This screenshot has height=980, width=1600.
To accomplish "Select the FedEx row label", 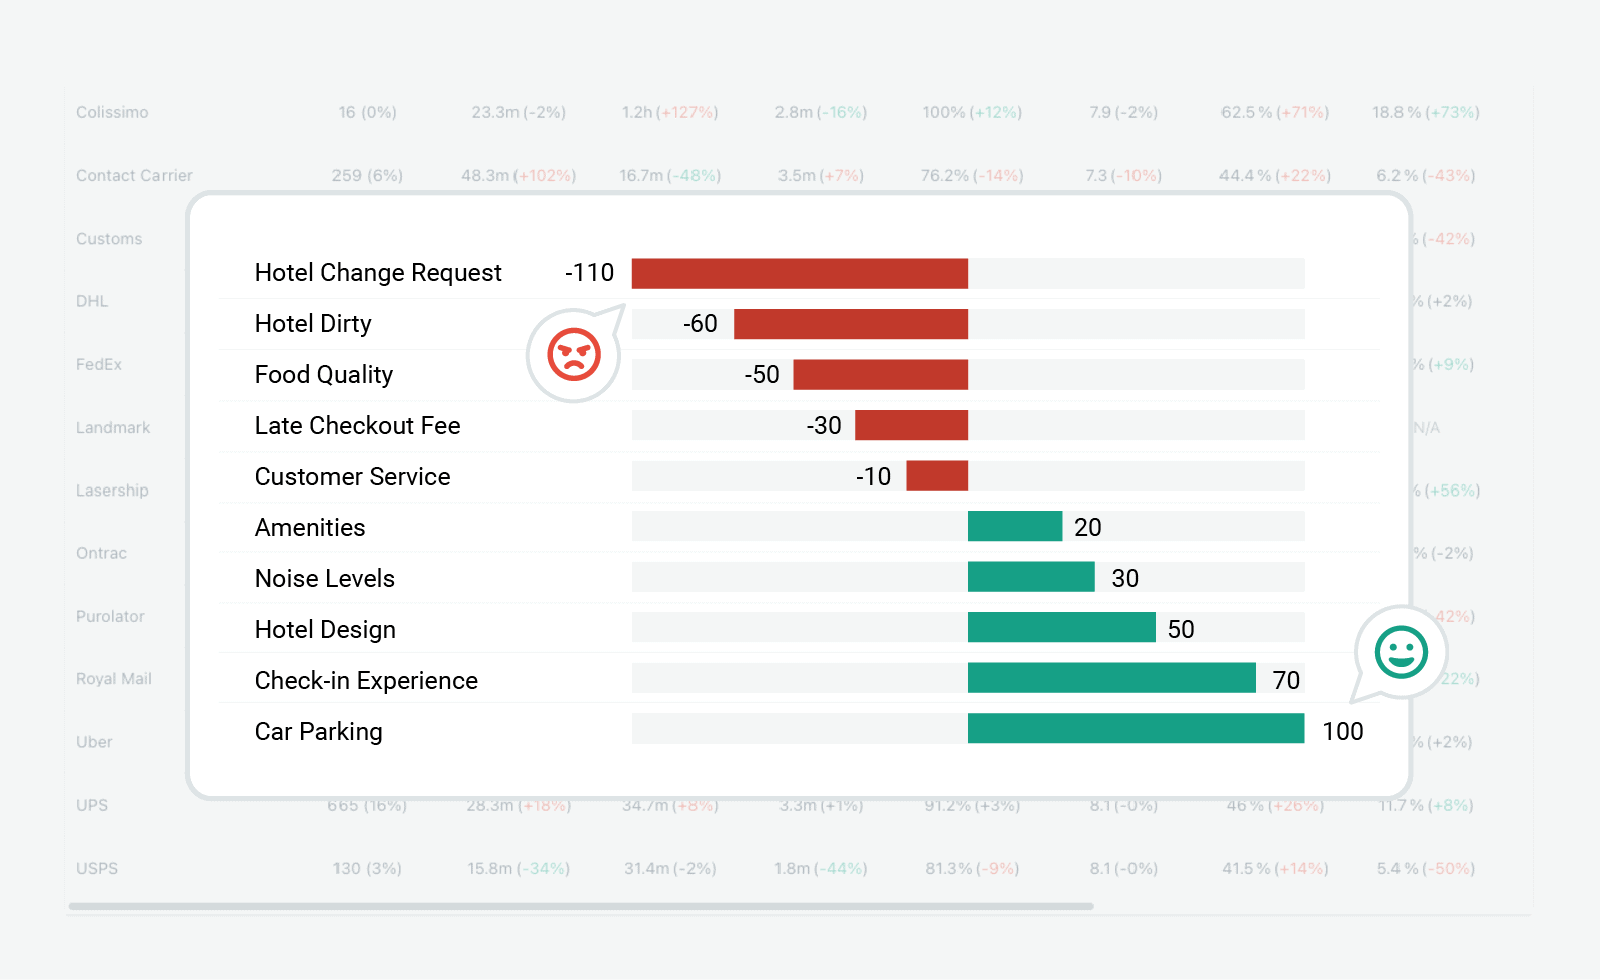I will tap(99, 364).
